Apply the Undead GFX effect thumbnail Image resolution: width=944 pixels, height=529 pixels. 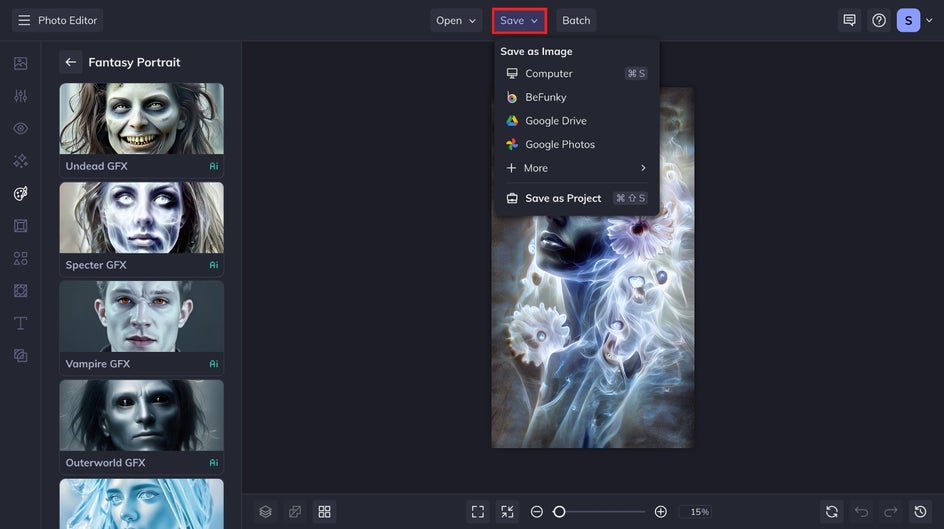[x=141, y=119]
